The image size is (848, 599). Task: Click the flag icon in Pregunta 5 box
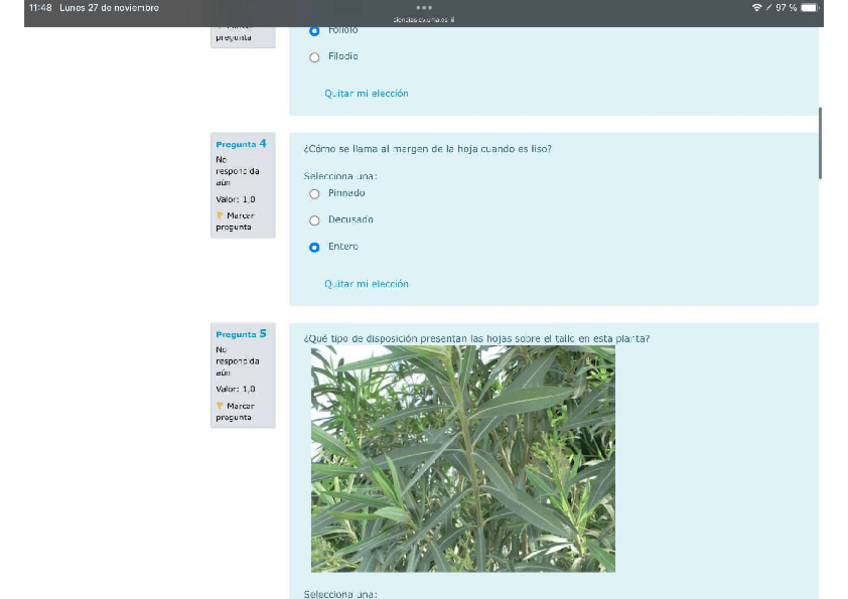[x=220, y=405]
